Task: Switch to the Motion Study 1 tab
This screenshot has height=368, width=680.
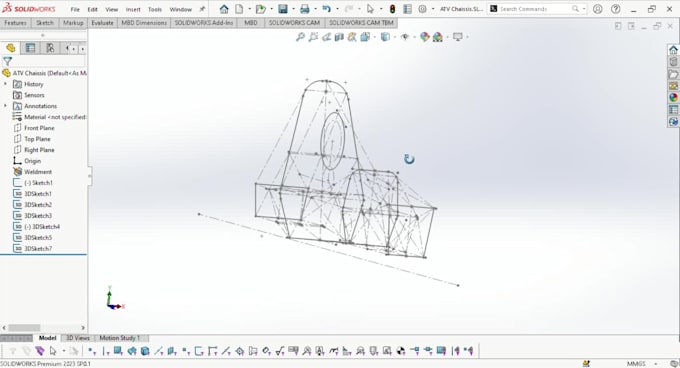Action: [x=120, y=338]
